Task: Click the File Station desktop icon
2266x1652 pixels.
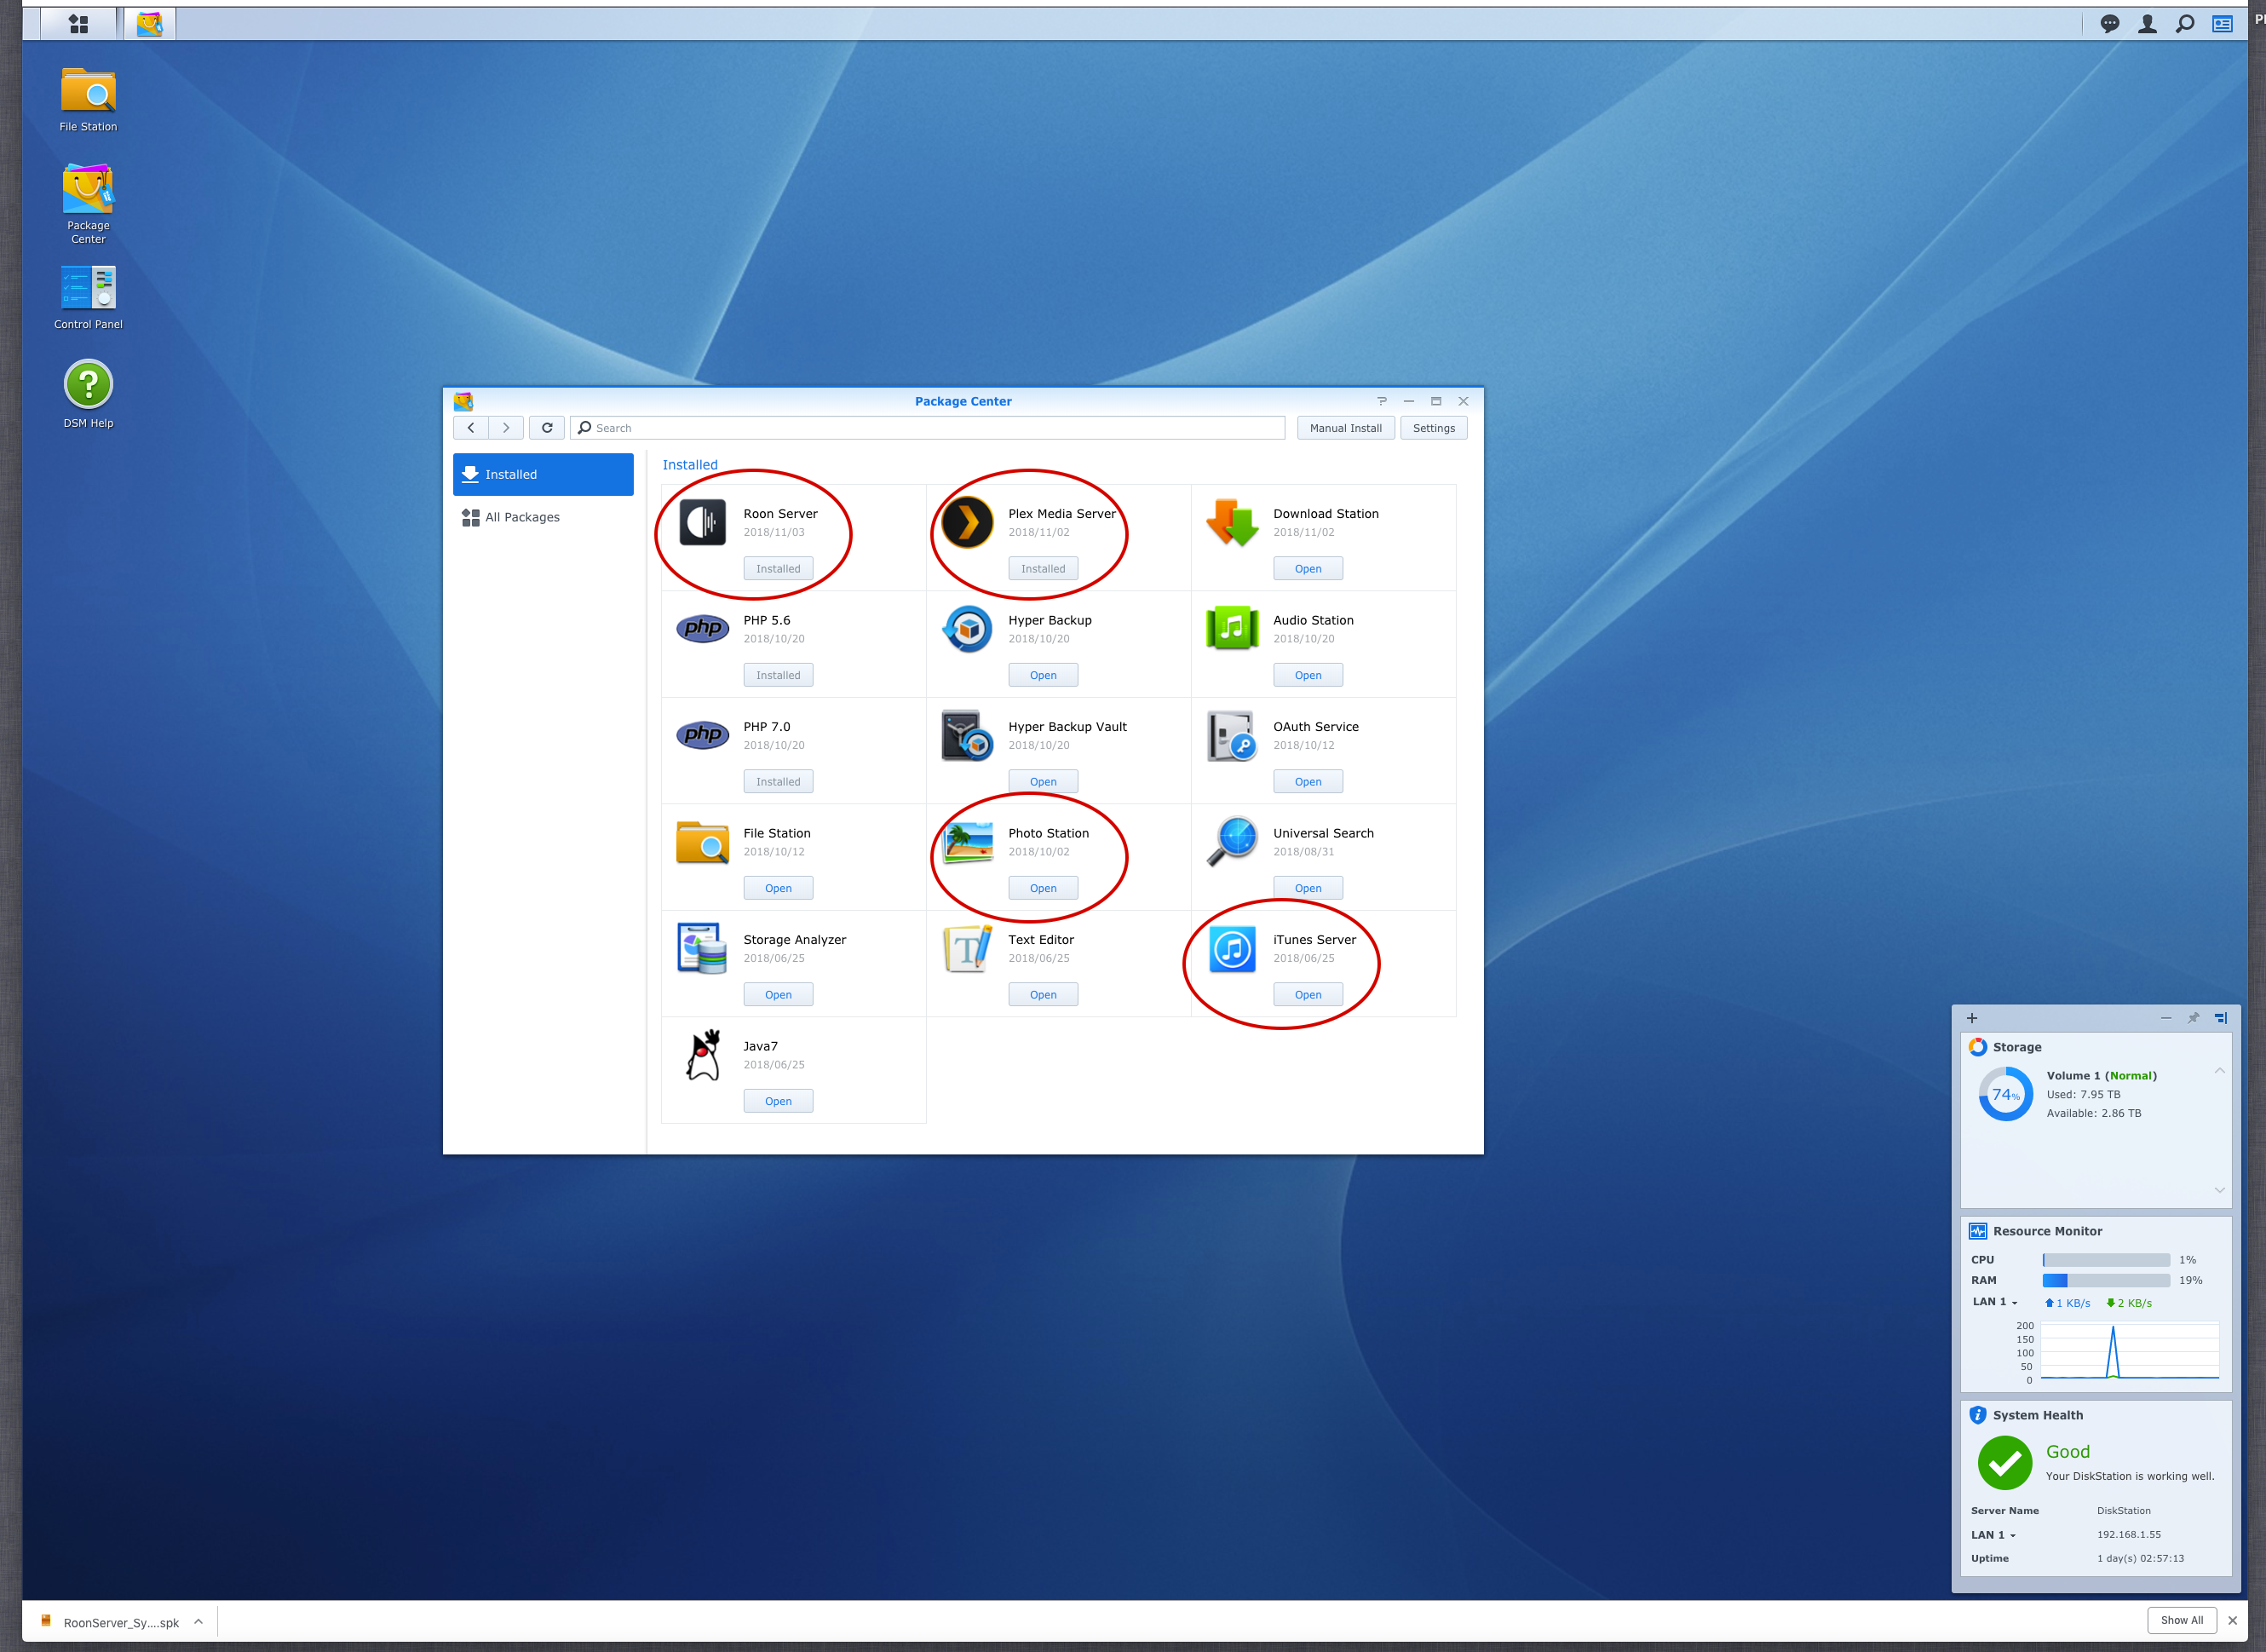Action: coord(88,92)
